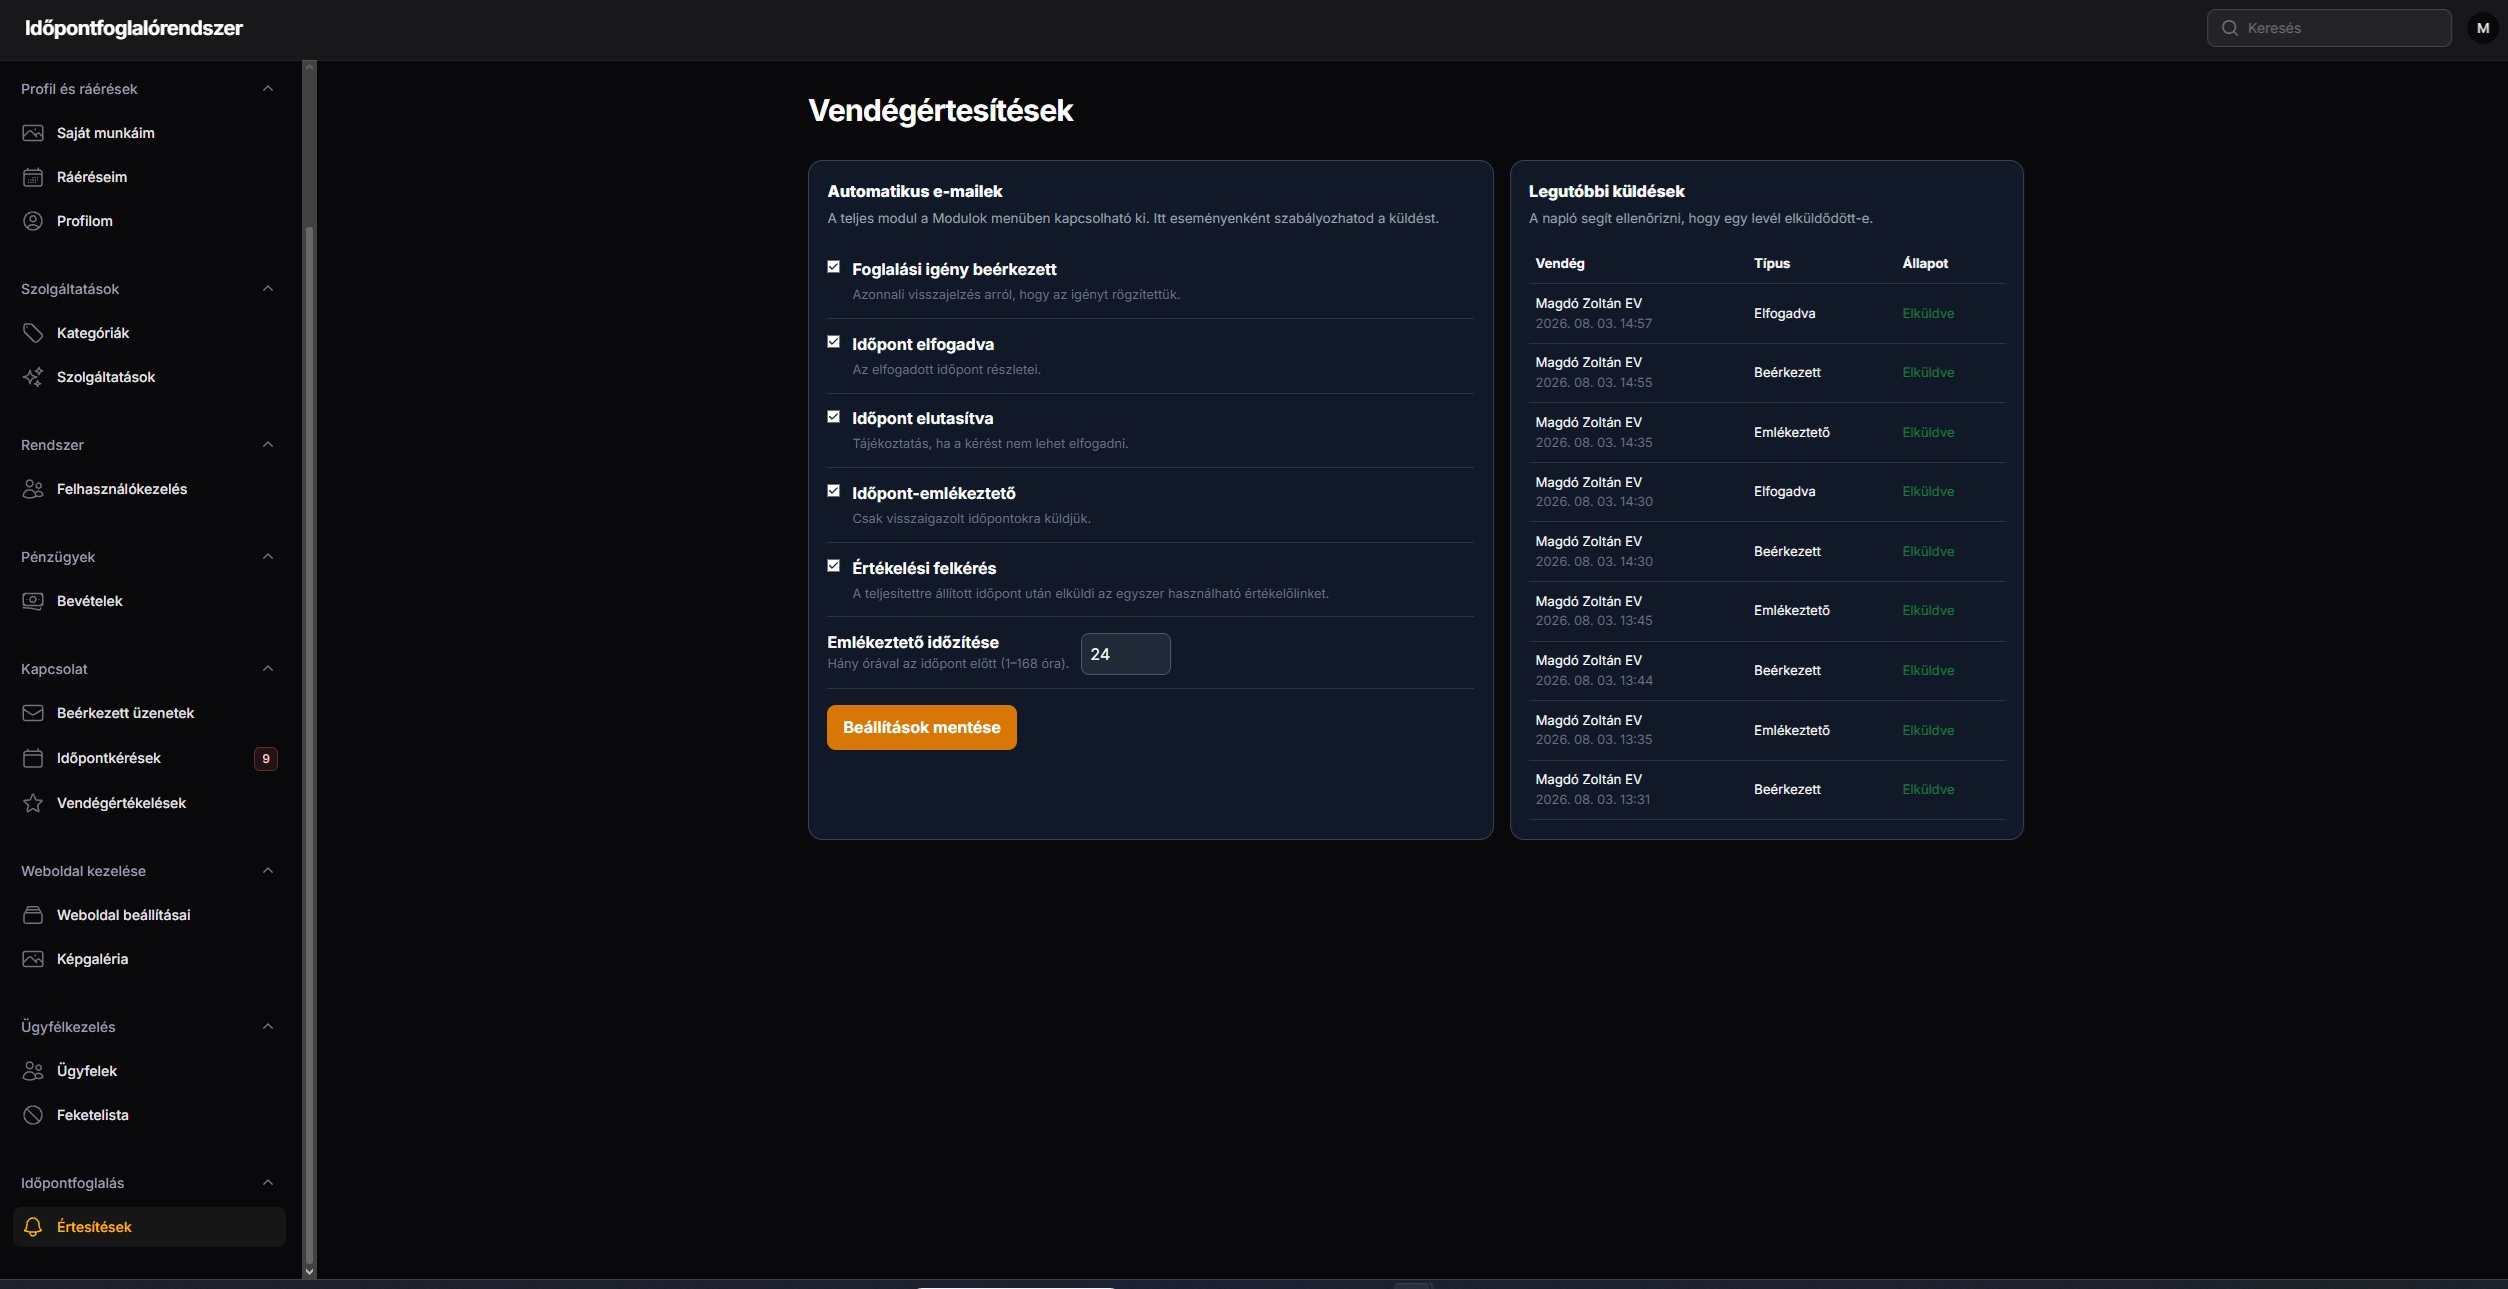Click the Ügyfelek people icon

point(33,1071)
